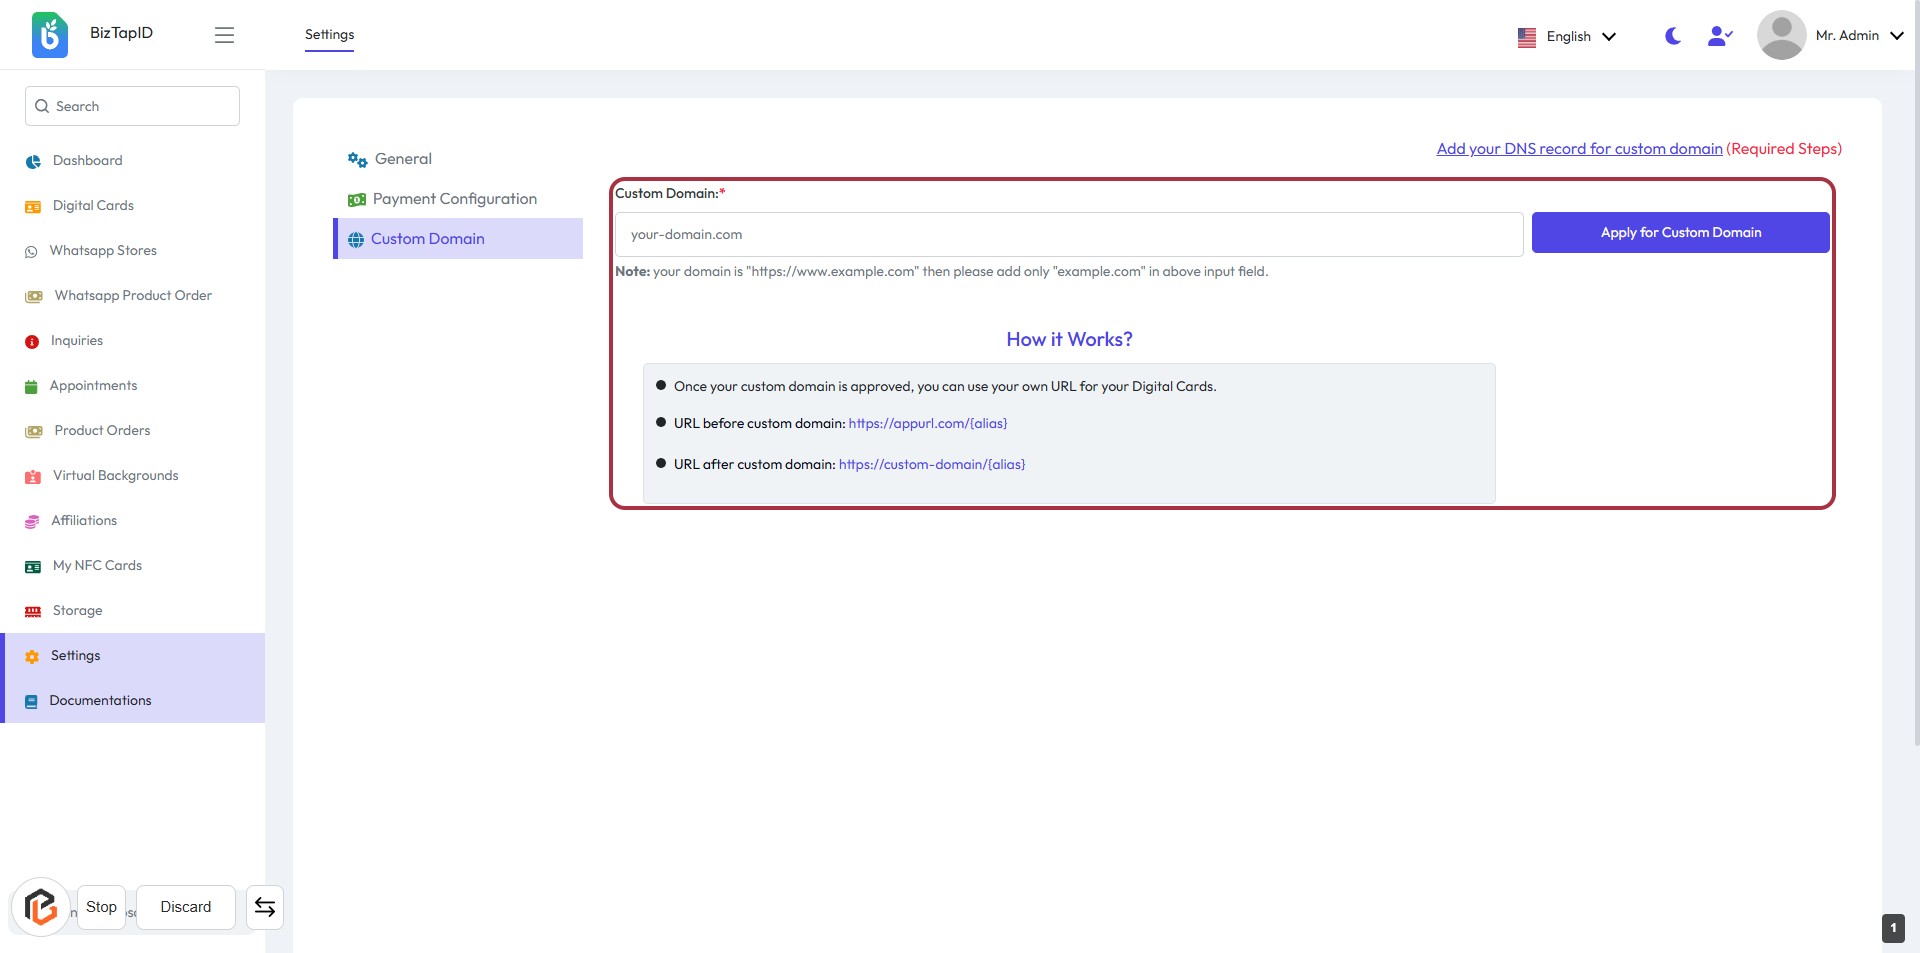Go to Digital Cards in sidebar
The image size is (1920, 953).
click(92, 206)
